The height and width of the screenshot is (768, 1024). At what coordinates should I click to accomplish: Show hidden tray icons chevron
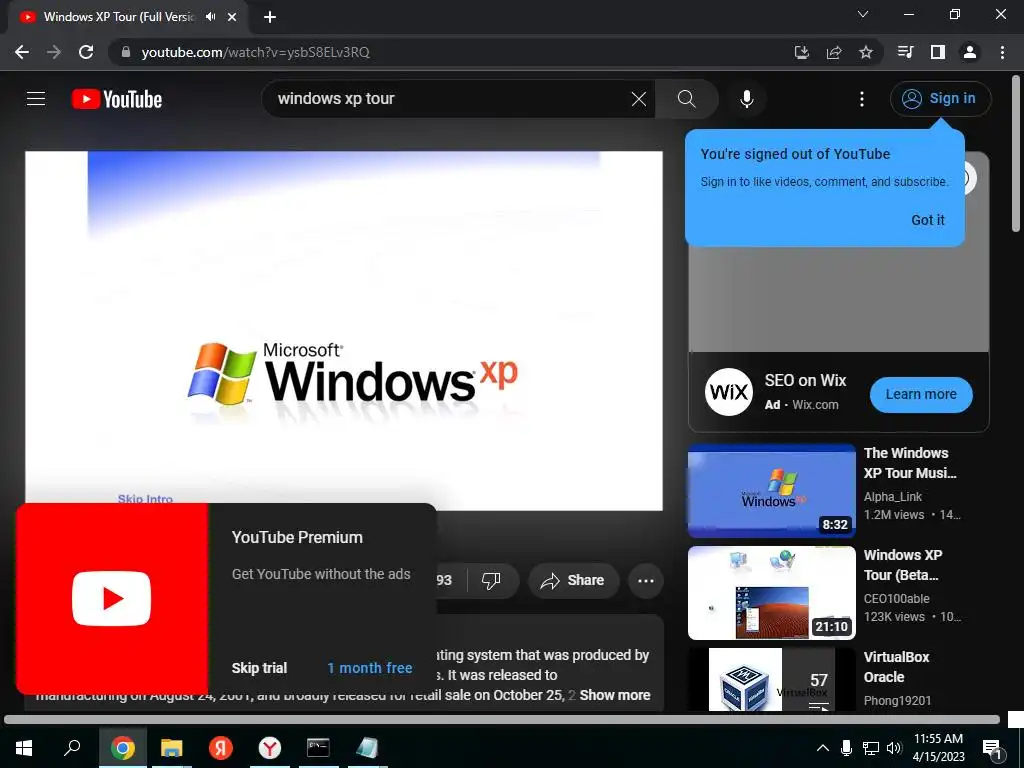point(823,748)
